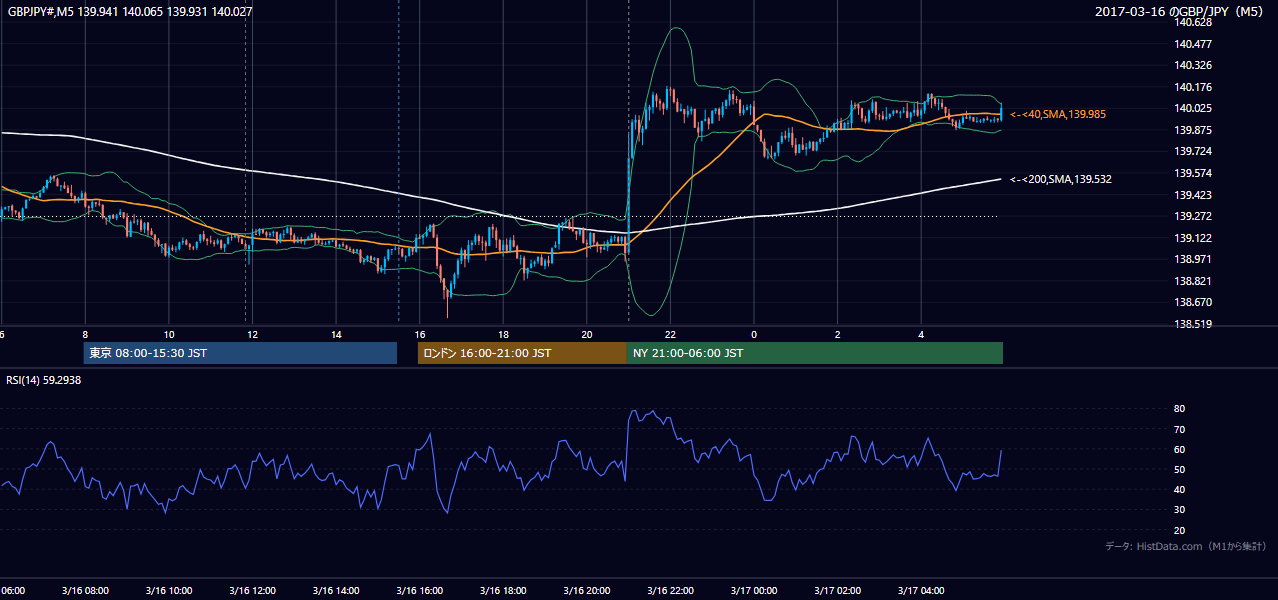The height and width of the screenshot is (600, 1278).
Task: Click the RSI 70 level label
Action: pos(1179,429)
